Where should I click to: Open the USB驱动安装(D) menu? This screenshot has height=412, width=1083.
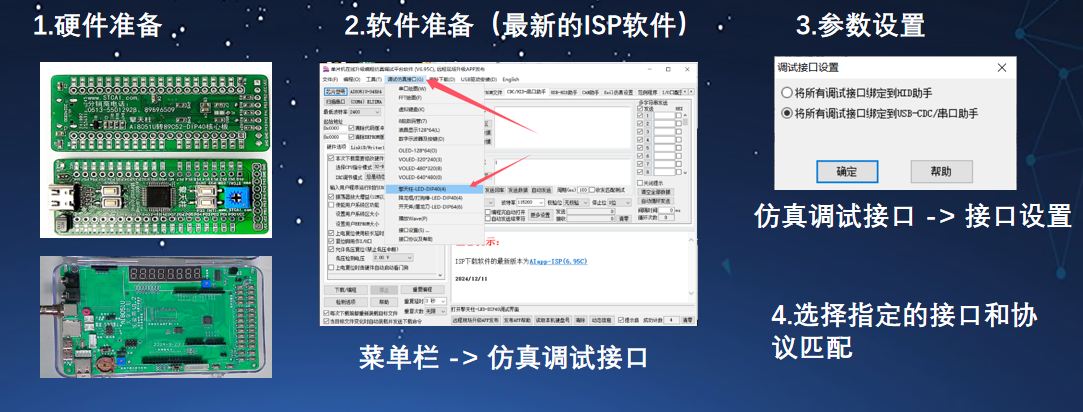[479, 79]
